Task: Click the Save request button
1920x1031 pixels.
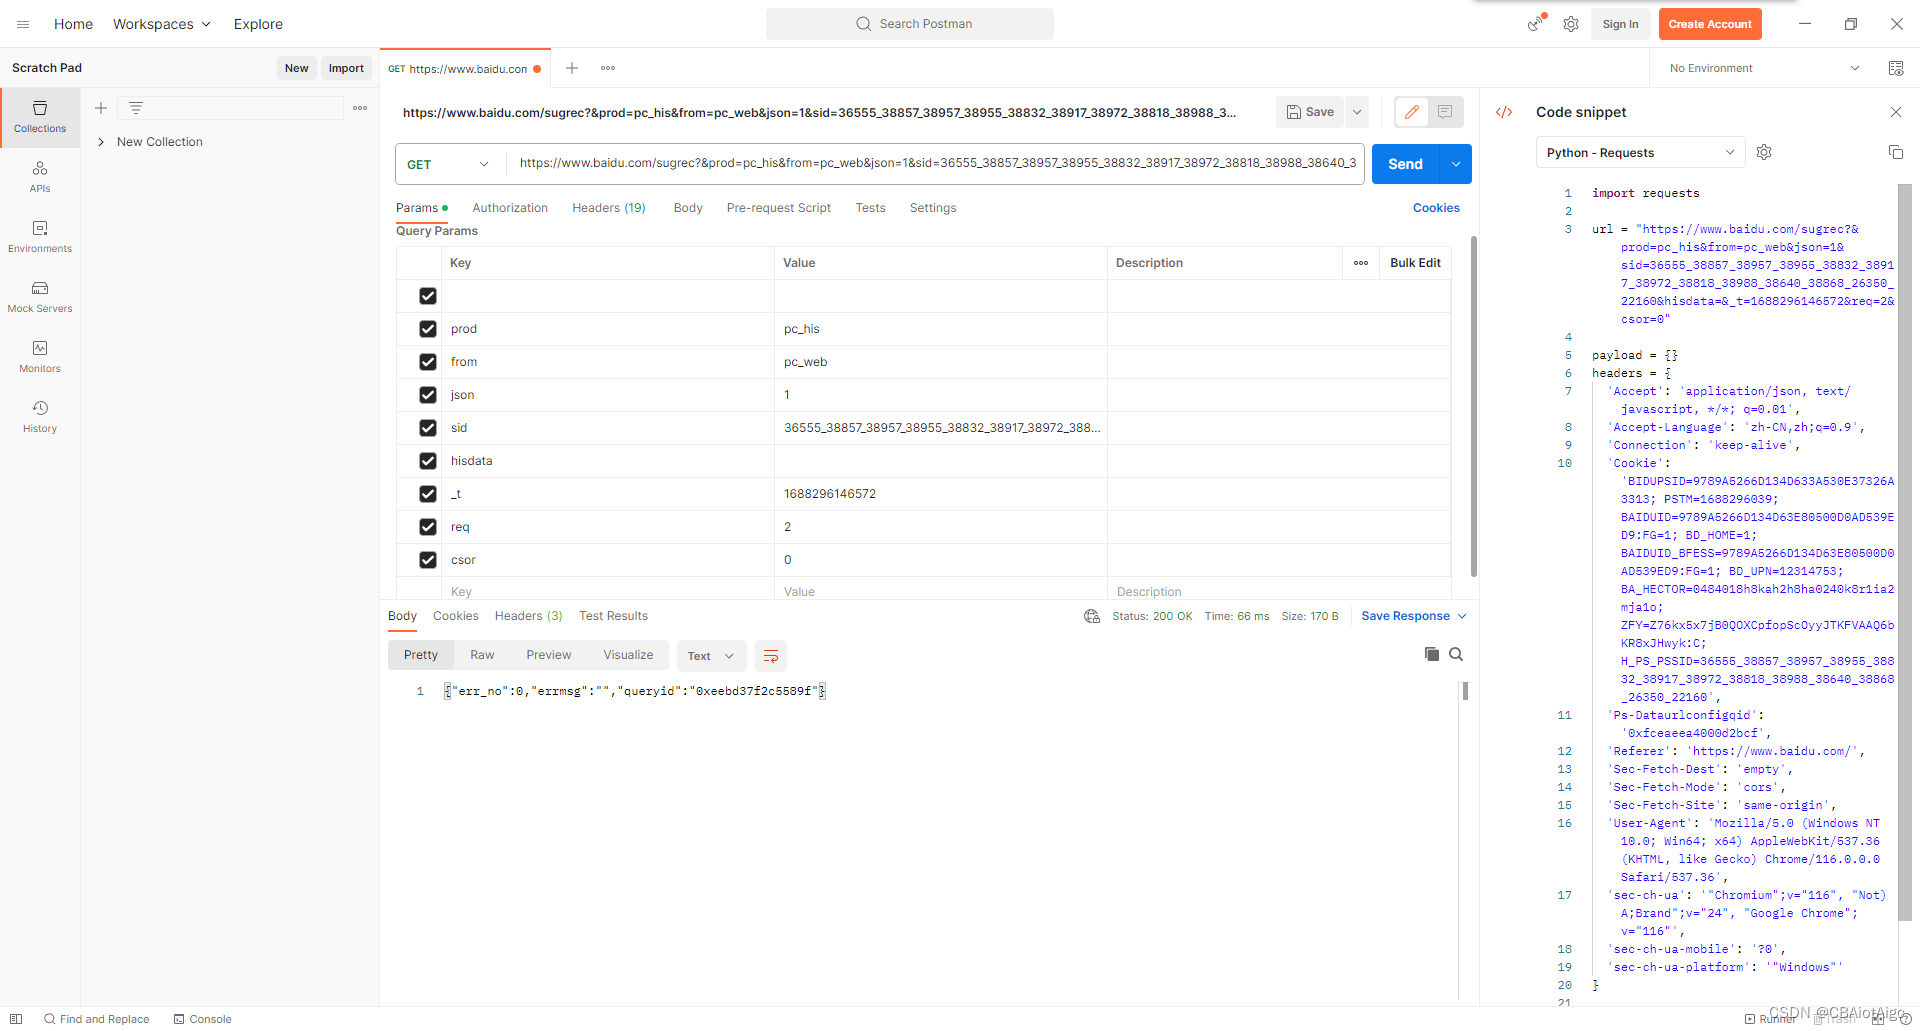Action: pyautogui.click(x=1310, y=112)
